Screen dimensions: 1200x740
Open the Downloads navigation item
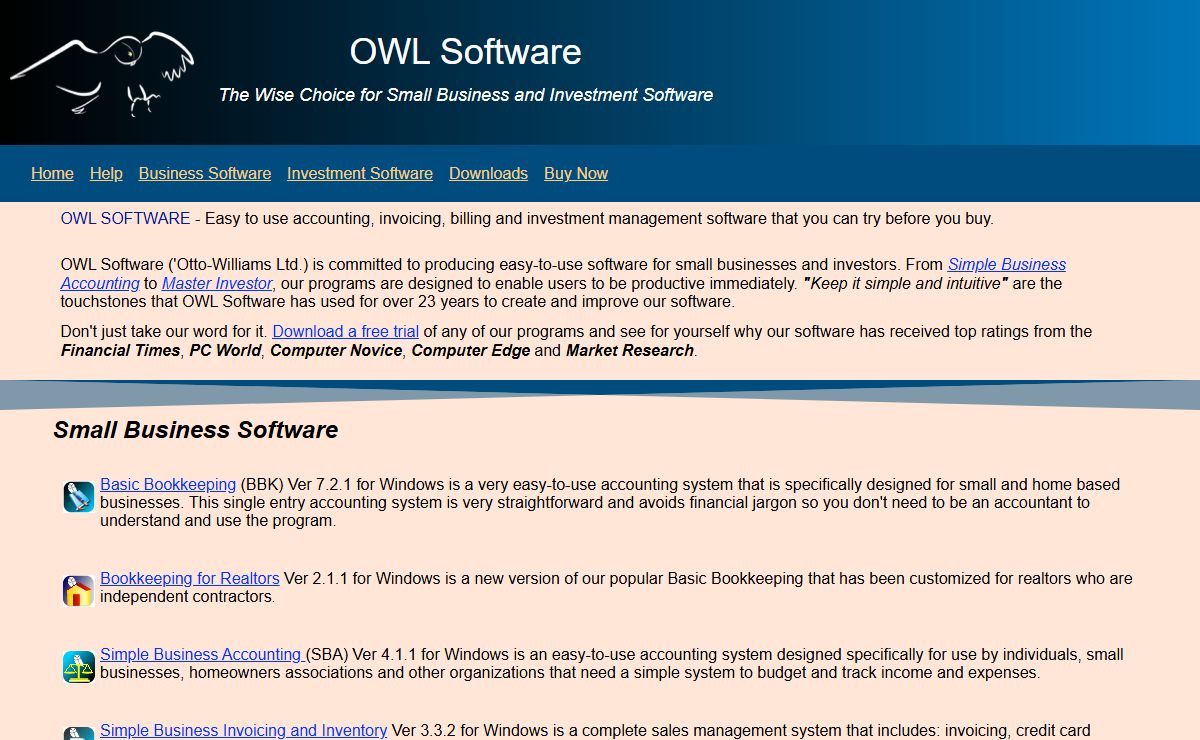488,173
